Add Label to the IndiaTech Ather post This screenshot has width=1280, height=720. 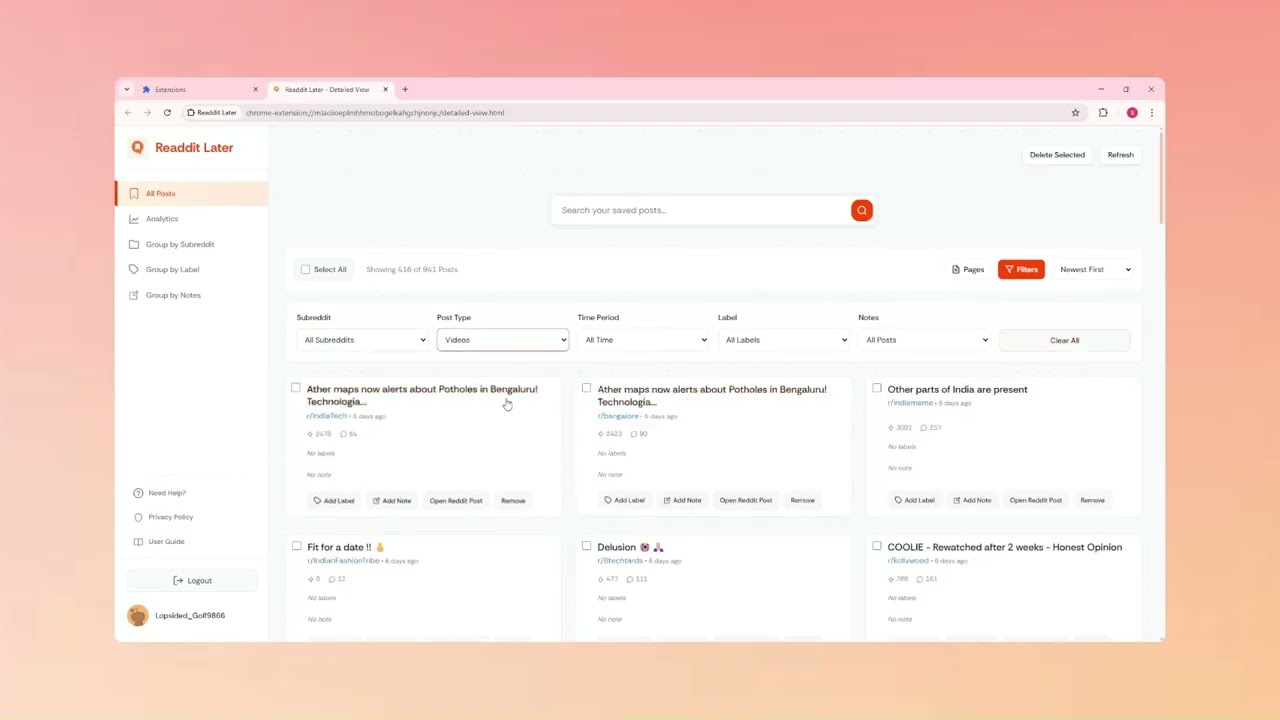tap(334, 500)
